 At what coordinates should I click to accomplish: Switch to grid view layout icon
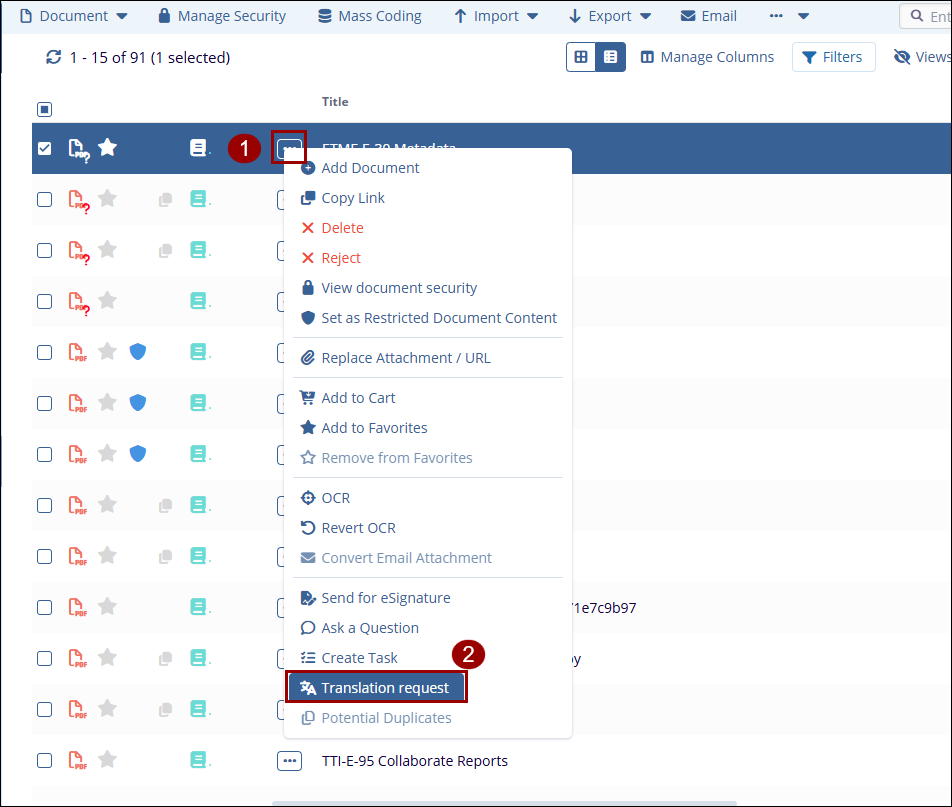tap(580, 57)
